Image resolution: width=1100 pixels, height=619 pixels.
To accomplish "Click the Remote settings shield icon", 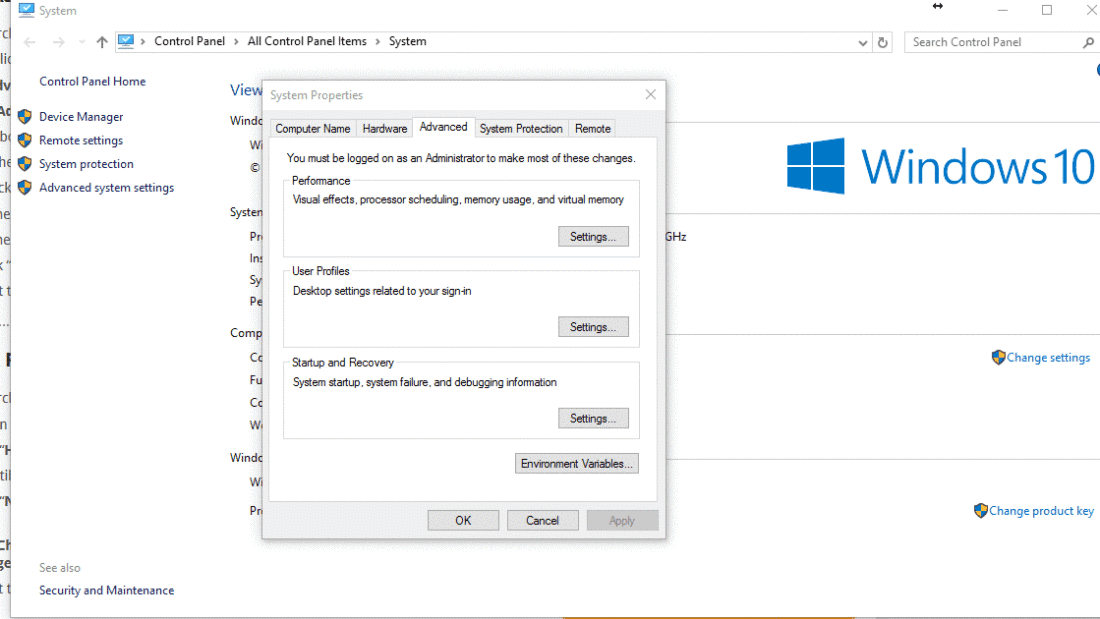I will pyautogui.click(x=25, y=140).
